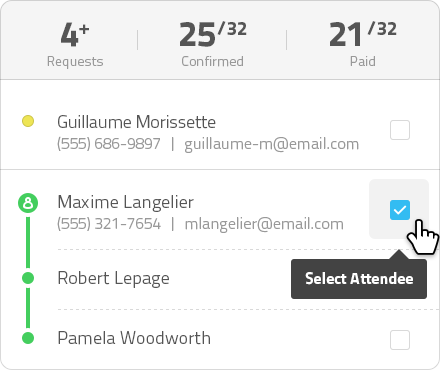The width and height of the screenshot is (440, 370).
Task: Click the yellow status dot beside Guillaume Morissette
Action: [x=28, y=121]
